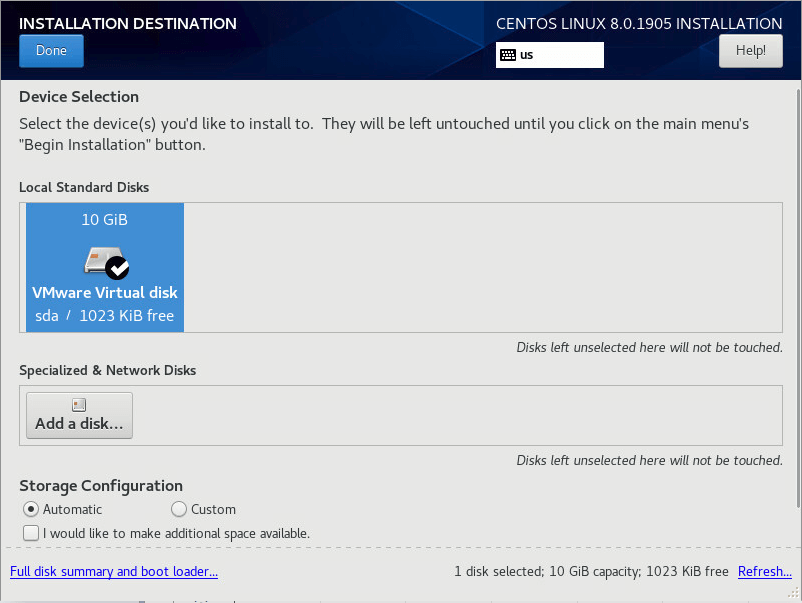Click the empty Local Standard Disks area
Viewport: 802px width, 603px height.
[x=480, y=267]
